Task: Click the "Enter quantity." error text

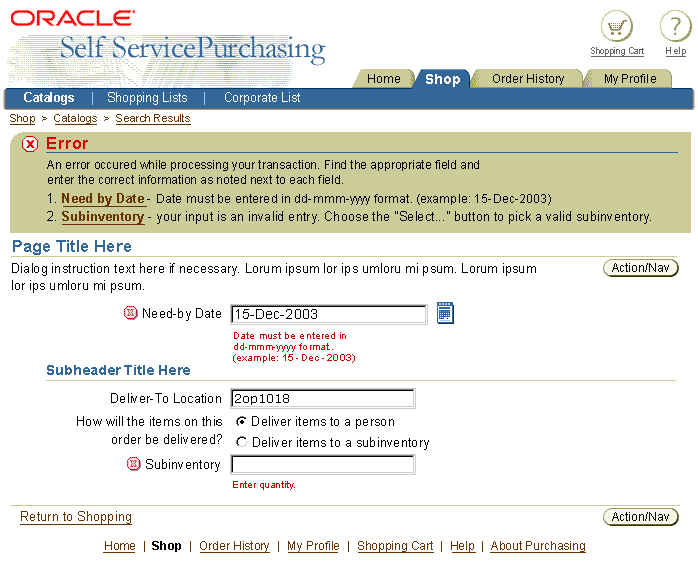Action: coord(264,485)
